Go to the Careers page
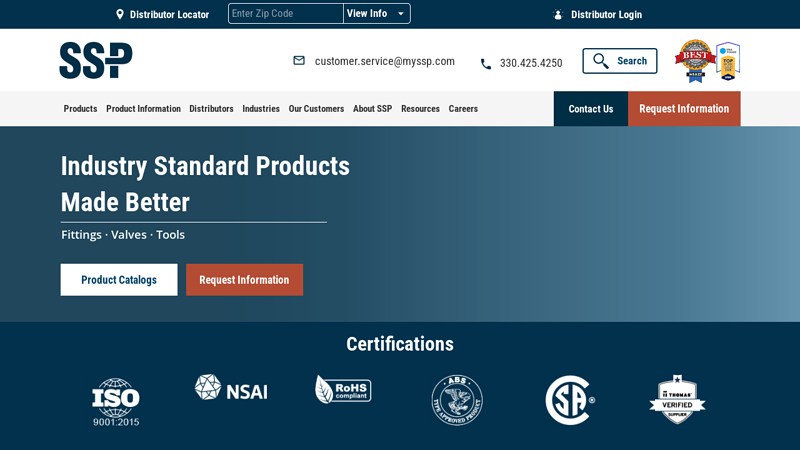800x450 pixels. 463,109
